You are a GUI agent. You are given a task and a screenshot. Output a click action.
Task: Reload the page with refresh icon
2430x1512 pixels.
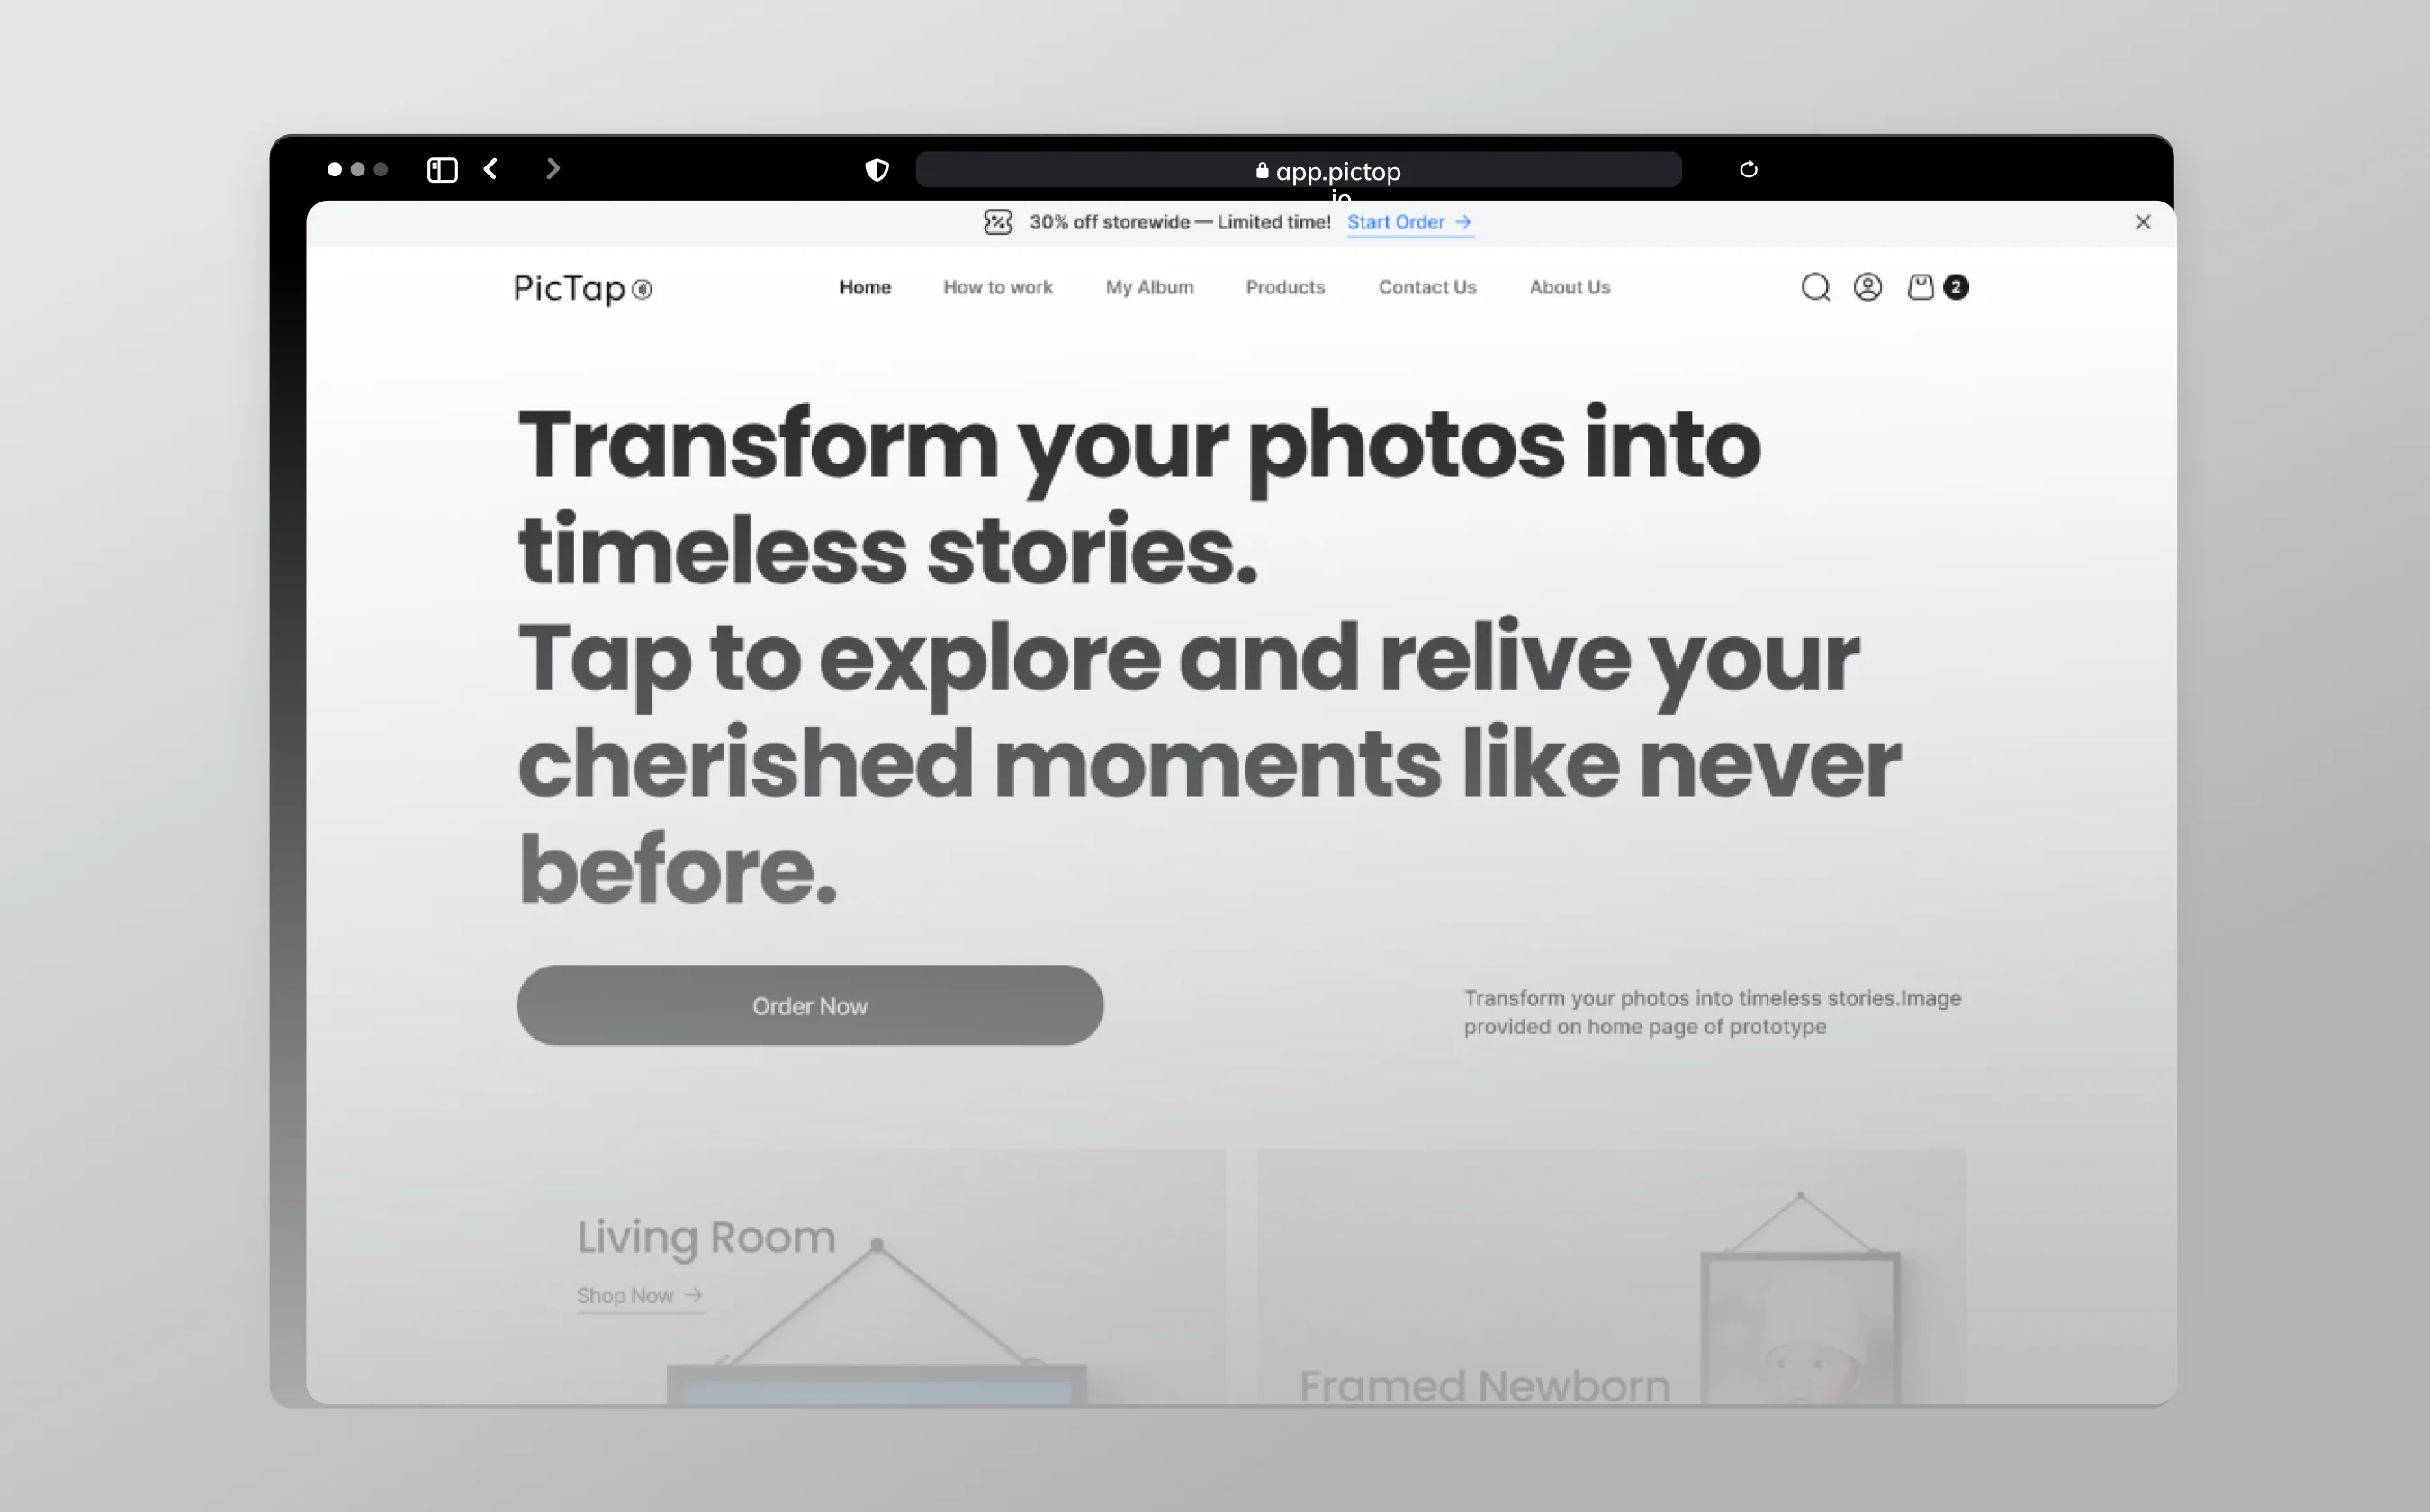coord(1748,170)
